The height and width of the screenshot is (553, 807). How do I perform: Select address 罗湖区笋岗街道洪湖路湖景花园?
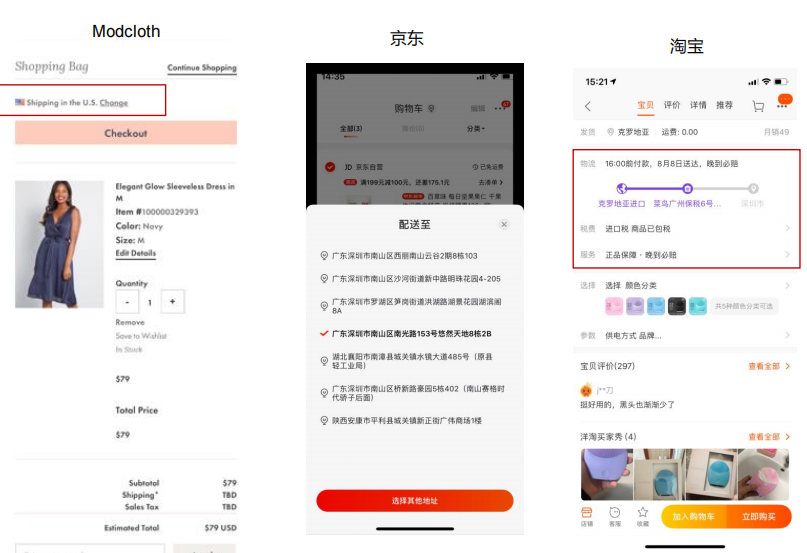(x=411, y=306)
